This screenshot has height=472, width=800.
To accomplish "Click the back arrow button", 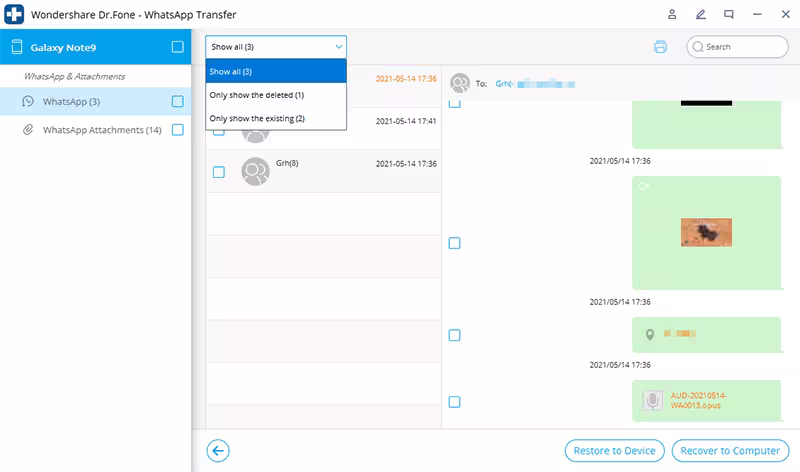I will pyautogui.click(x=218, y=451).
